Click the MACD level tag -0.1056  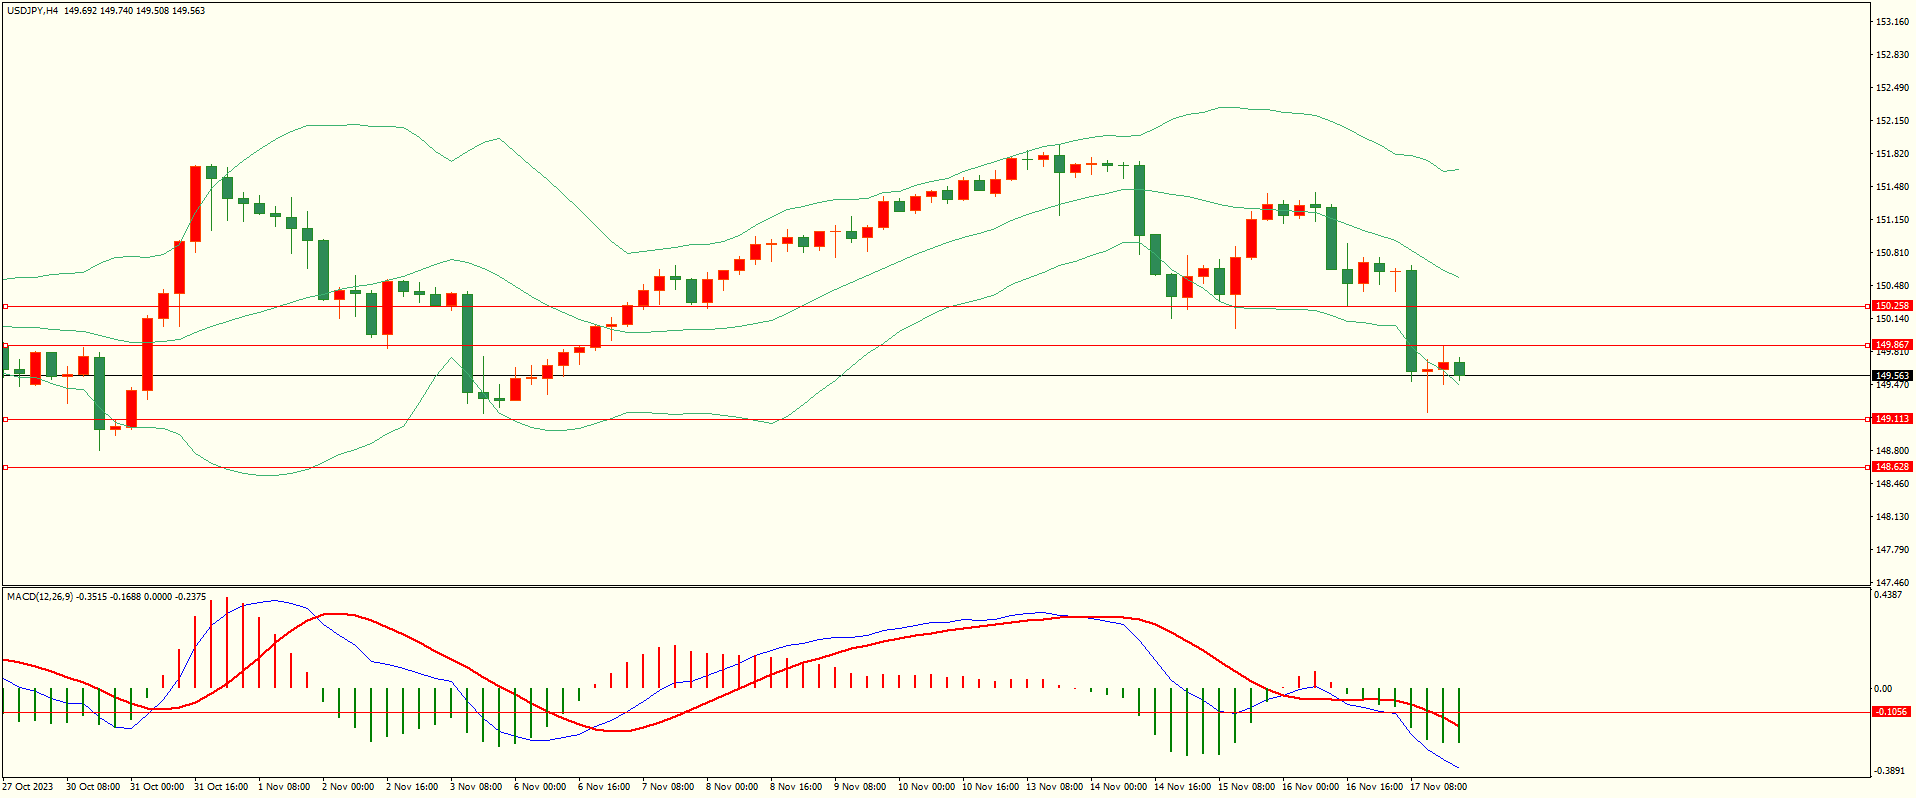1892,712
